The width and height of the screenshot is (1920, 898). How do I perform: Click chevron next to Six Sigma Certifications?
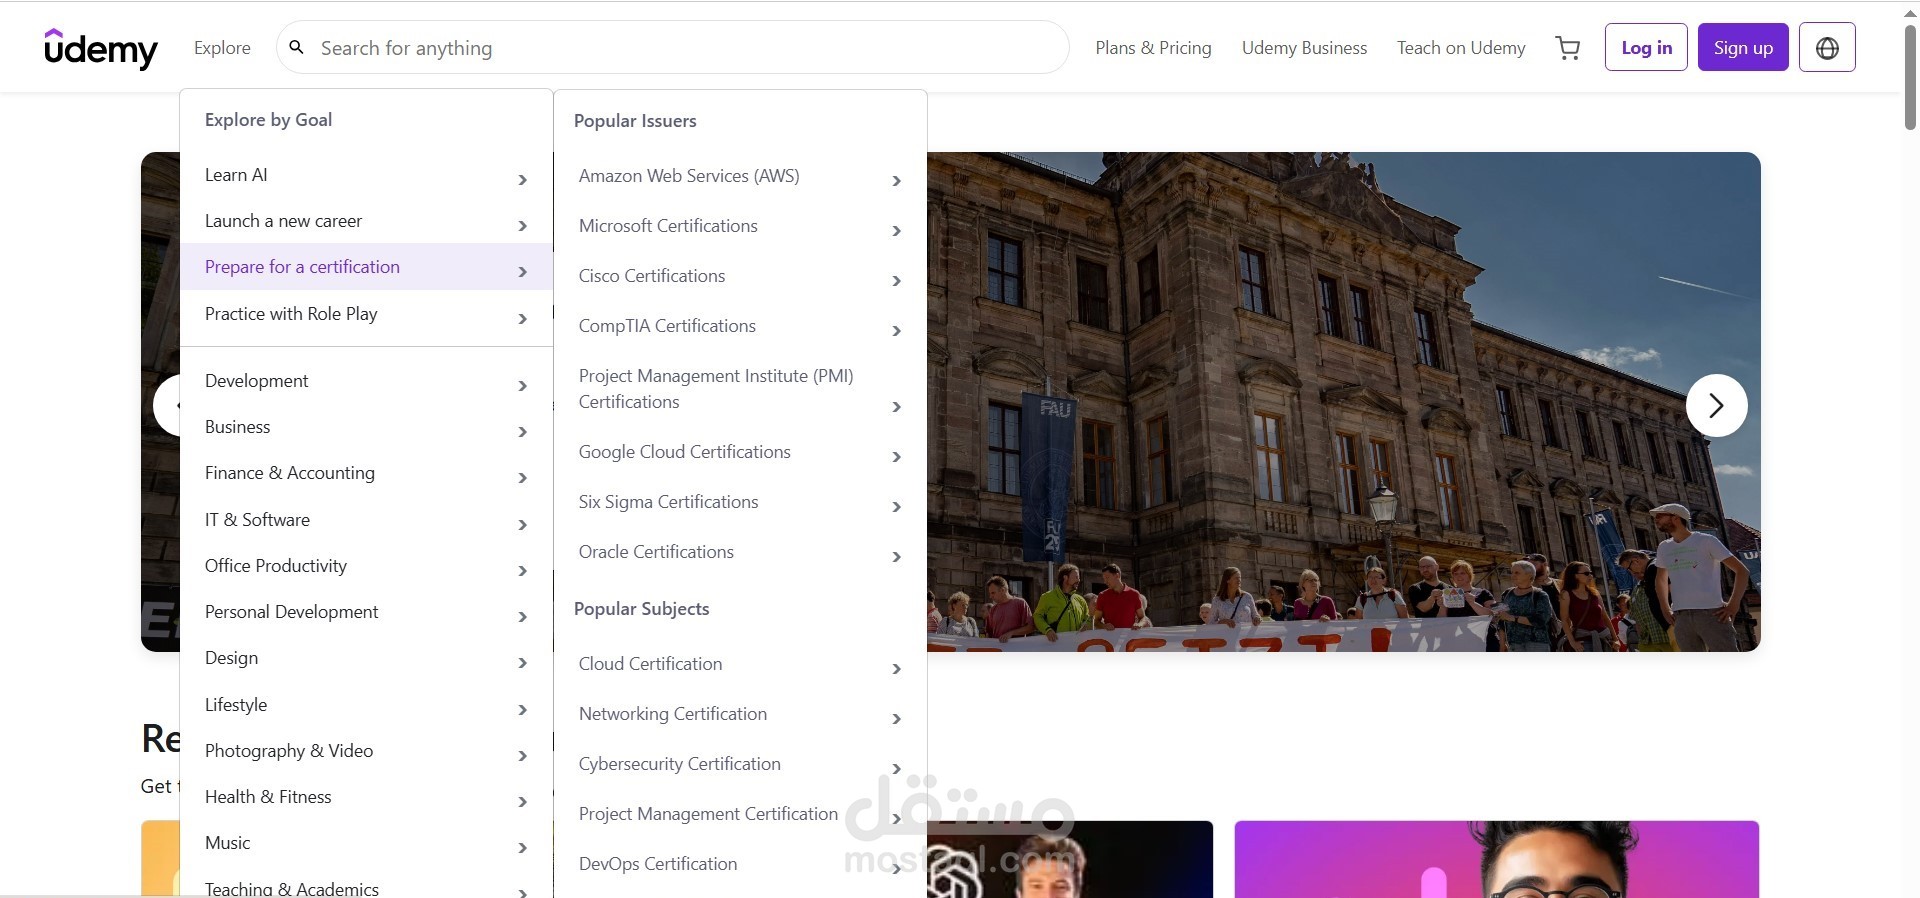click(x=896, y=507)
